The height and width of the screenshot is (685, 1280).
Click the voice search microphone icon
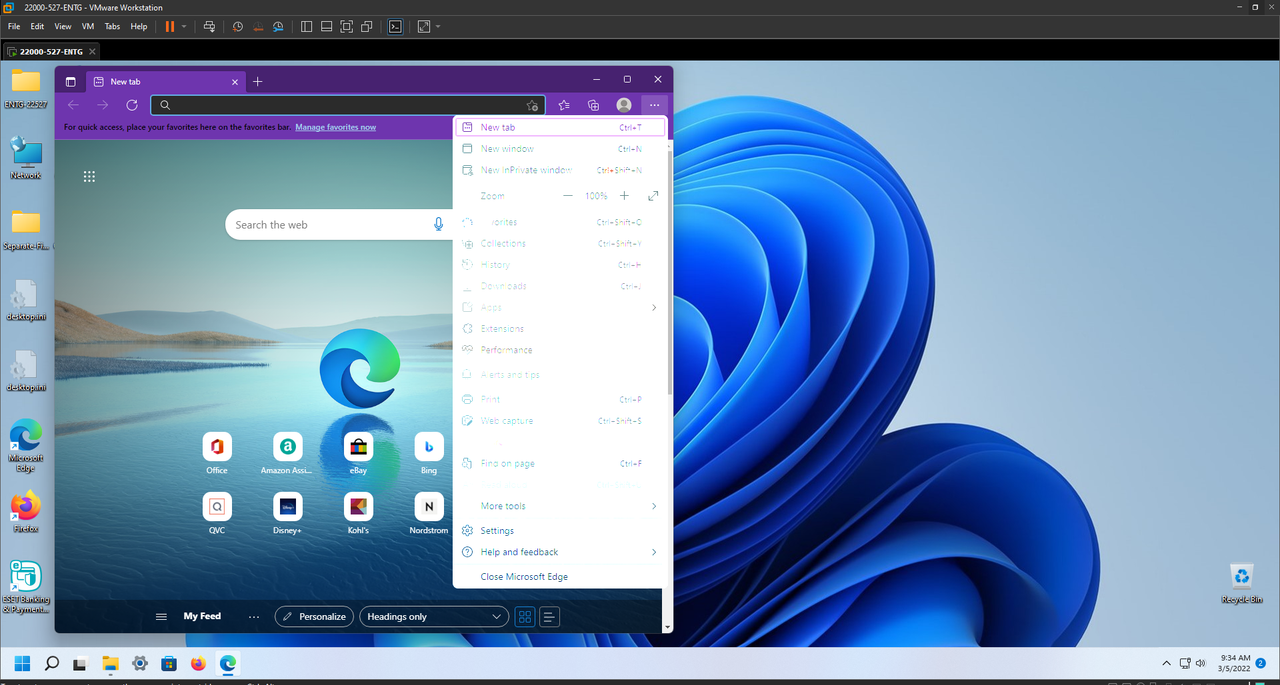tap(438, 224)
